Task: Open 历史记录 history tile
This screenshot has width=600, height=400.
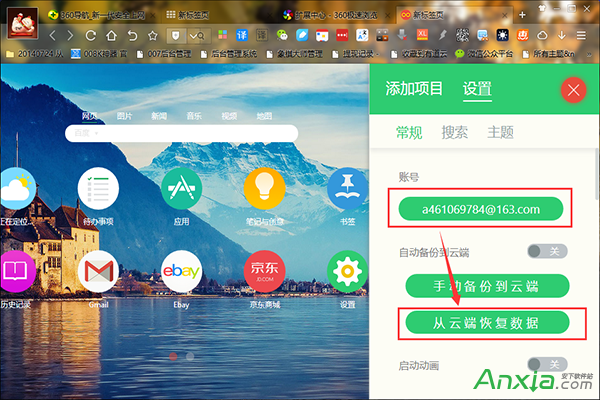Action: [x=16, y=271]
